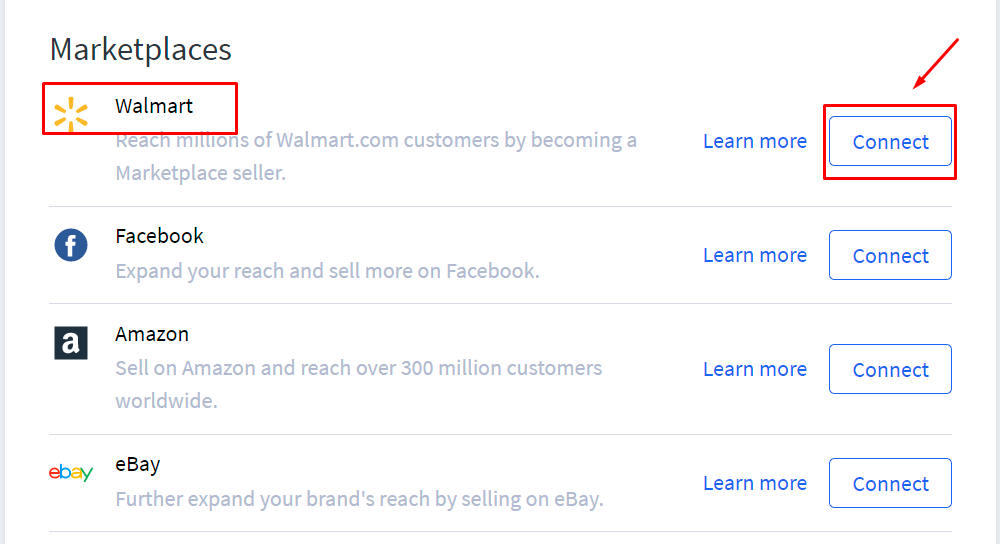Click the Amazon marketplace name
Viewport: 1000px width, 544px height.
[152, 334]
